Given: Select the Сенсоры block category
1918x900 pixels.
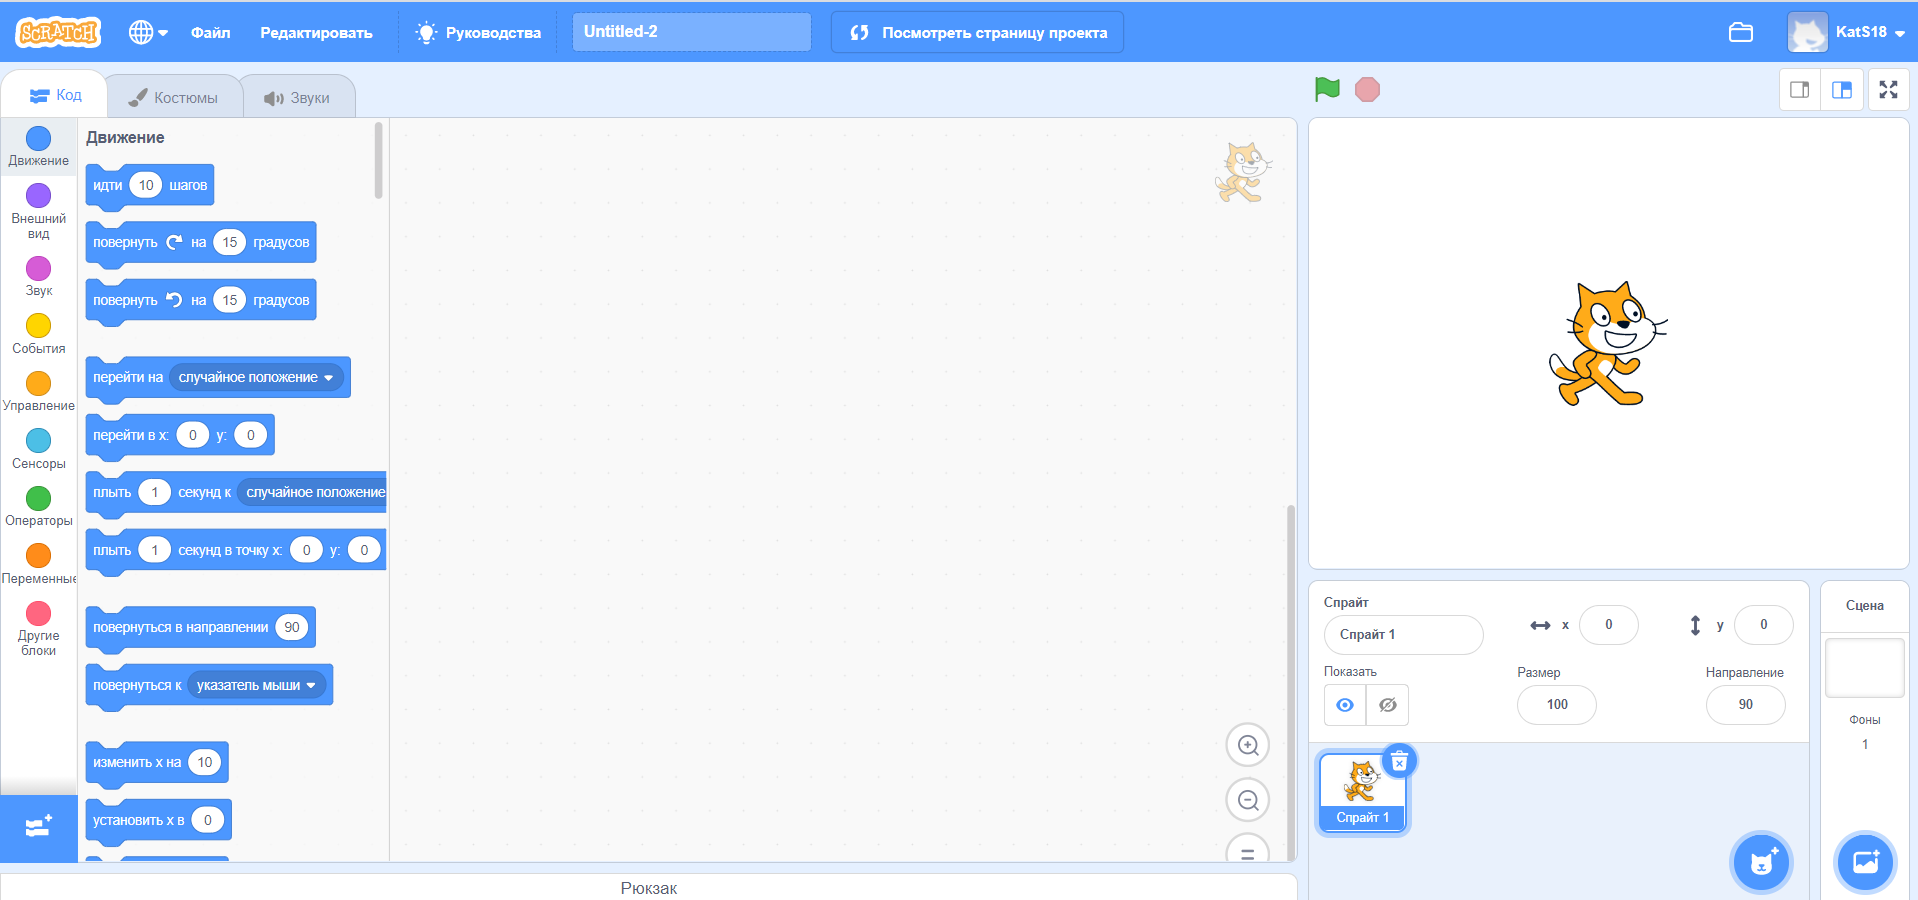Looking at the screenshot, I should 39,449.
